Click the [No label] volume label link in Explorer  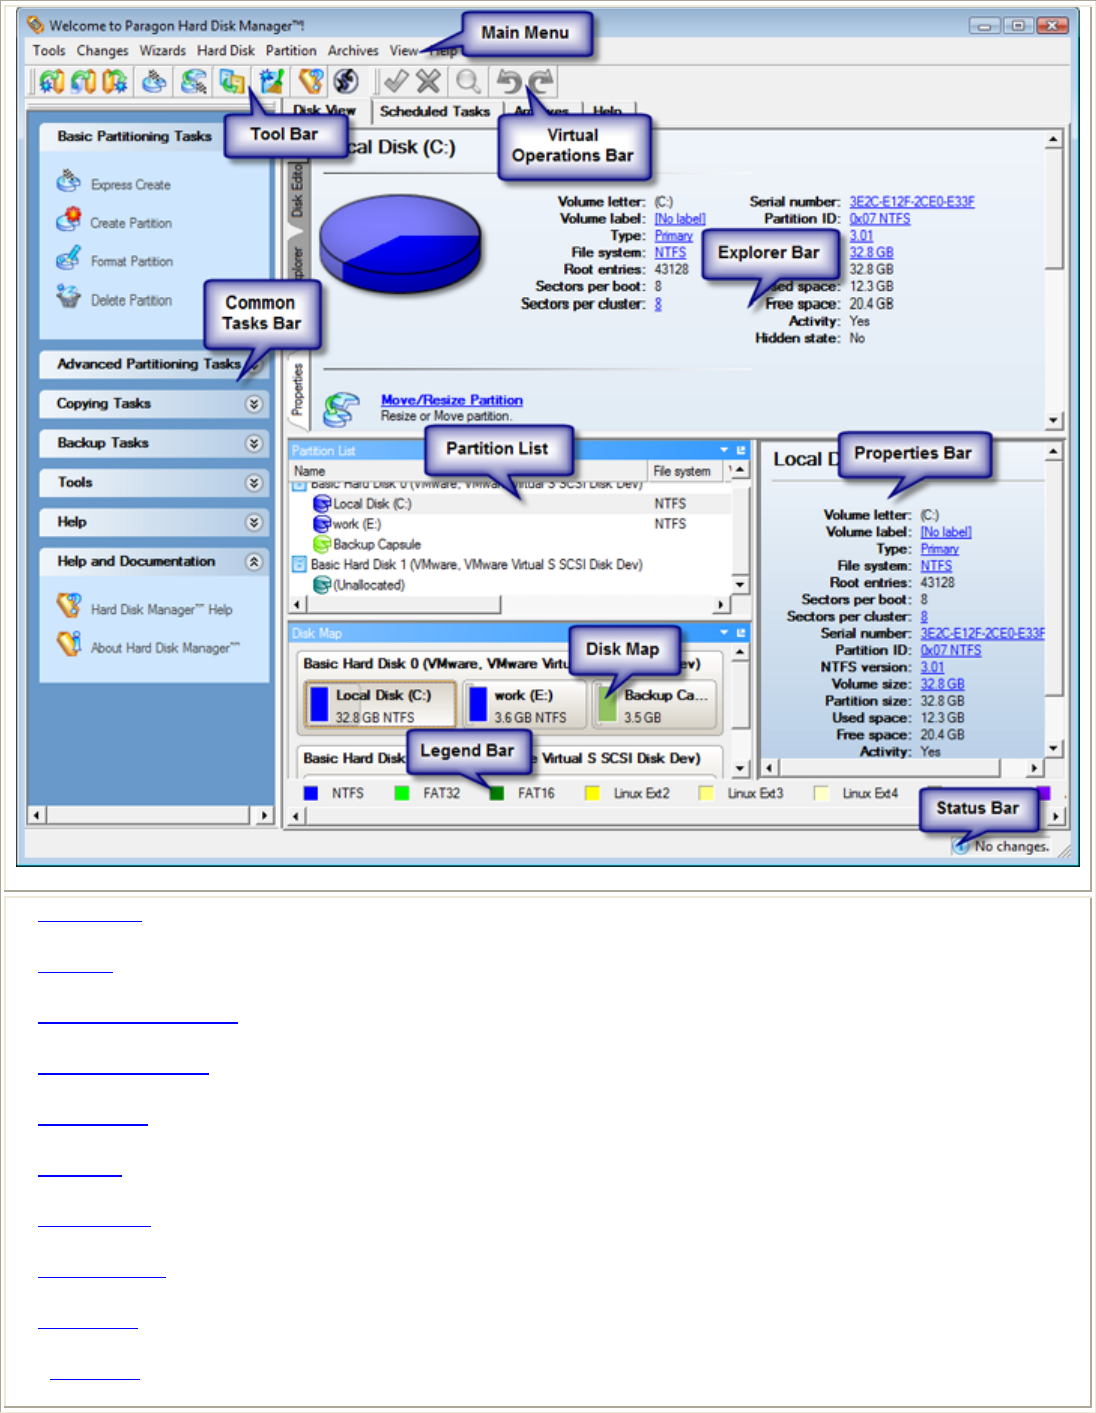tap(680, 219)
